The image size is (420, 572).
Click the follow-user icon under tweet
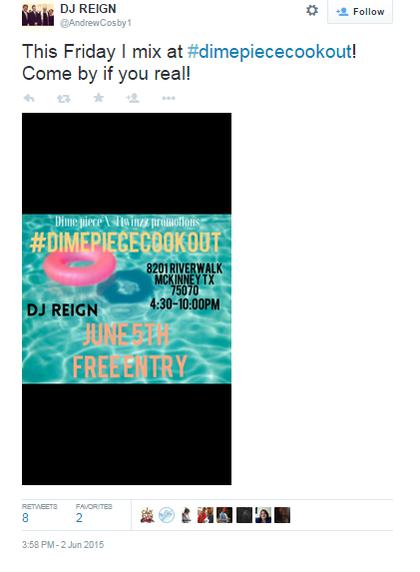click(133, 98)
